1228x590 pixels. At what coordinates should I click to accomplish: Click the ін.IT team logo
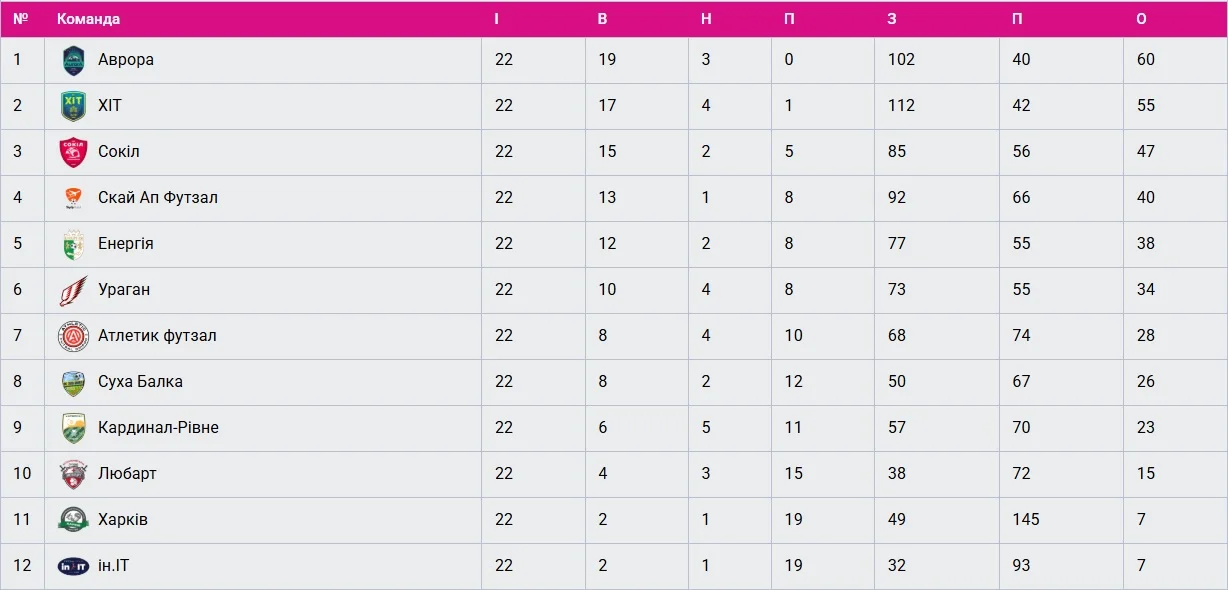pos(73,566)
